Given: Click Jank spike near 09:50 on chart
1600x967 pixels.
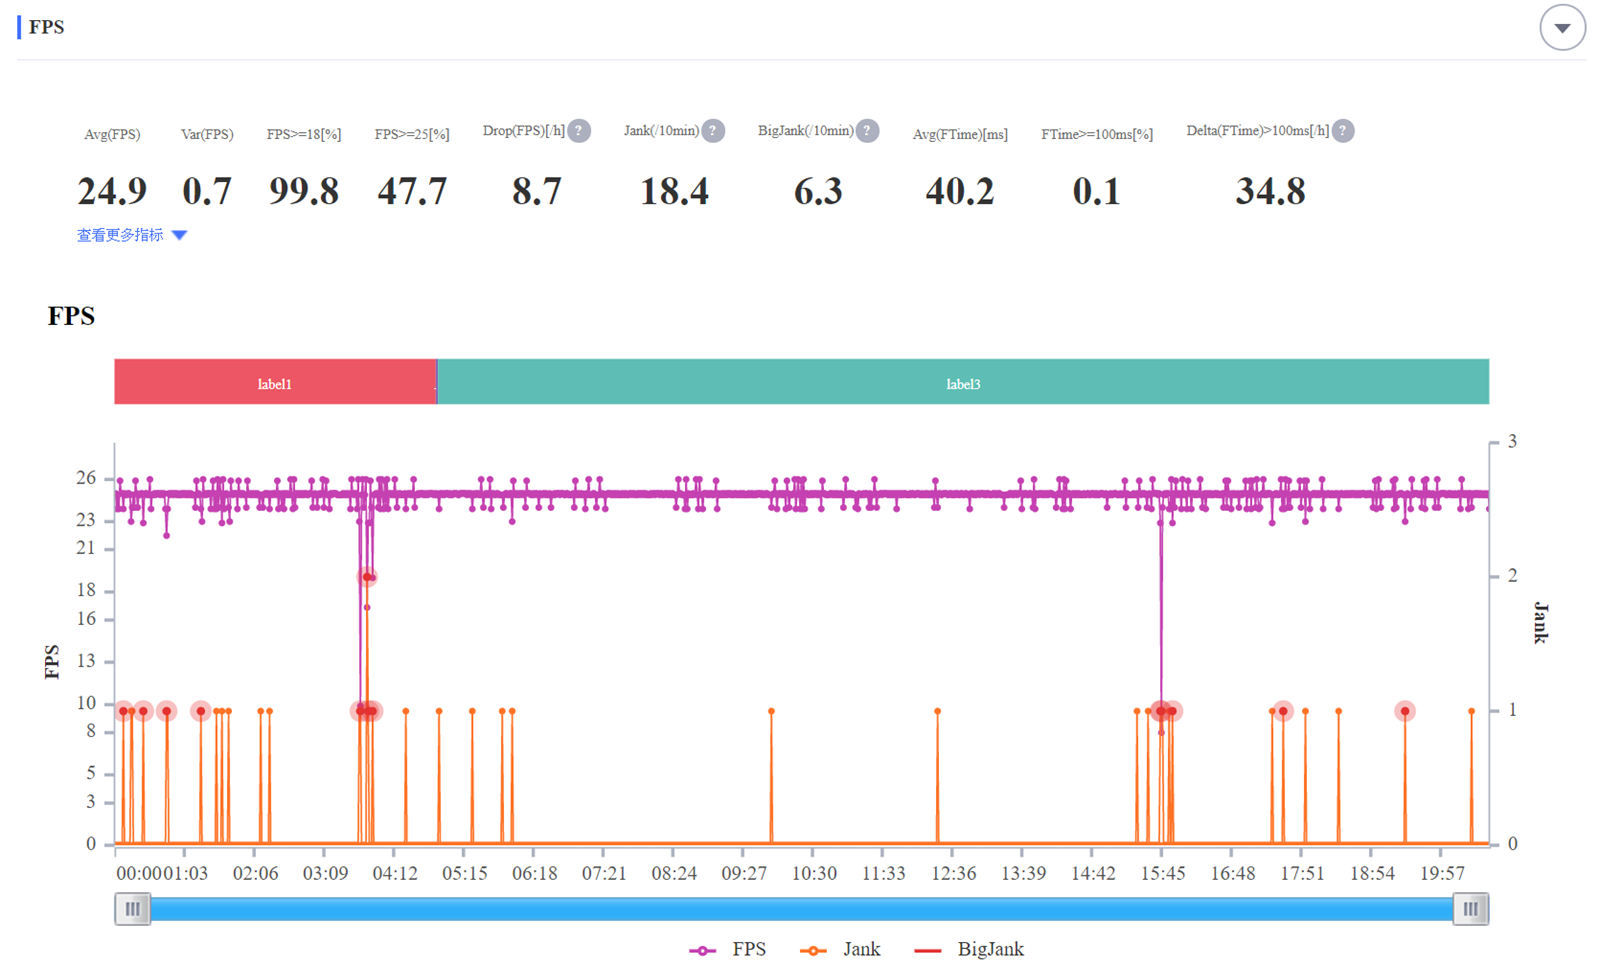Looking at the screenshot, I should coord(771,711).
